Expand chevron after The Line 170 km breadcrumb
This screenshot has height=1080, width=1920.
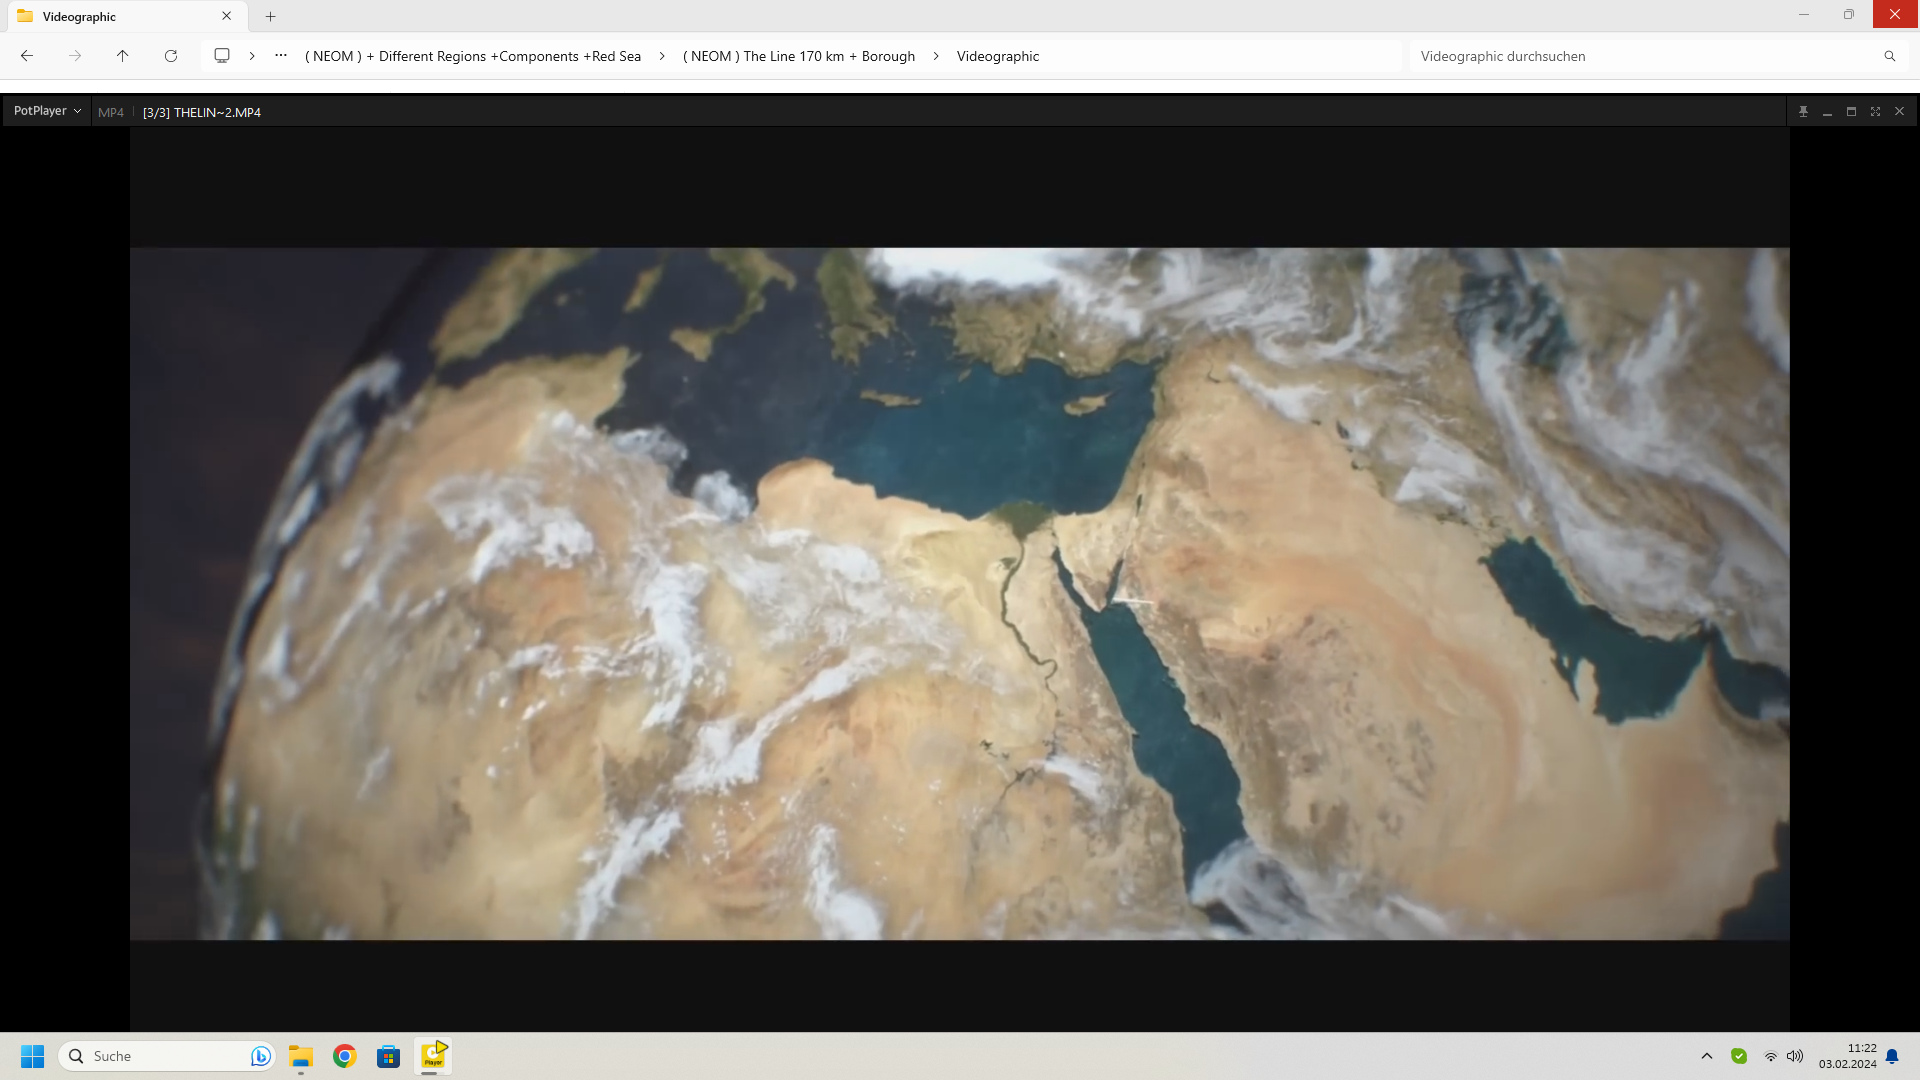tap(936, 56)
